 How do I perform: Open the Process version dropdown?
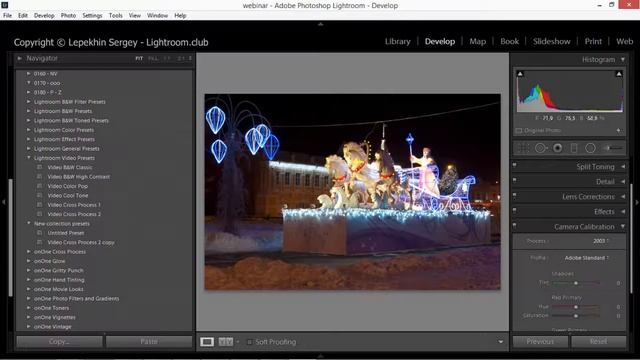(x=601, y=241)
